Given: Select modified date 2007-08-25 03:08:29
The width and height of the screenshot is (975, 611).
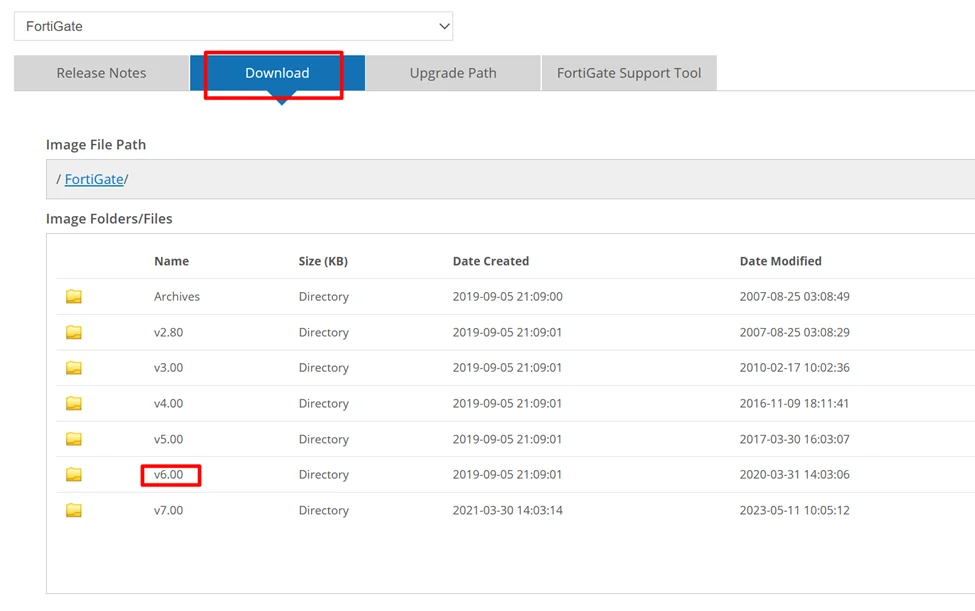Looking at the screenshot, I should click(x=794, y=332).
